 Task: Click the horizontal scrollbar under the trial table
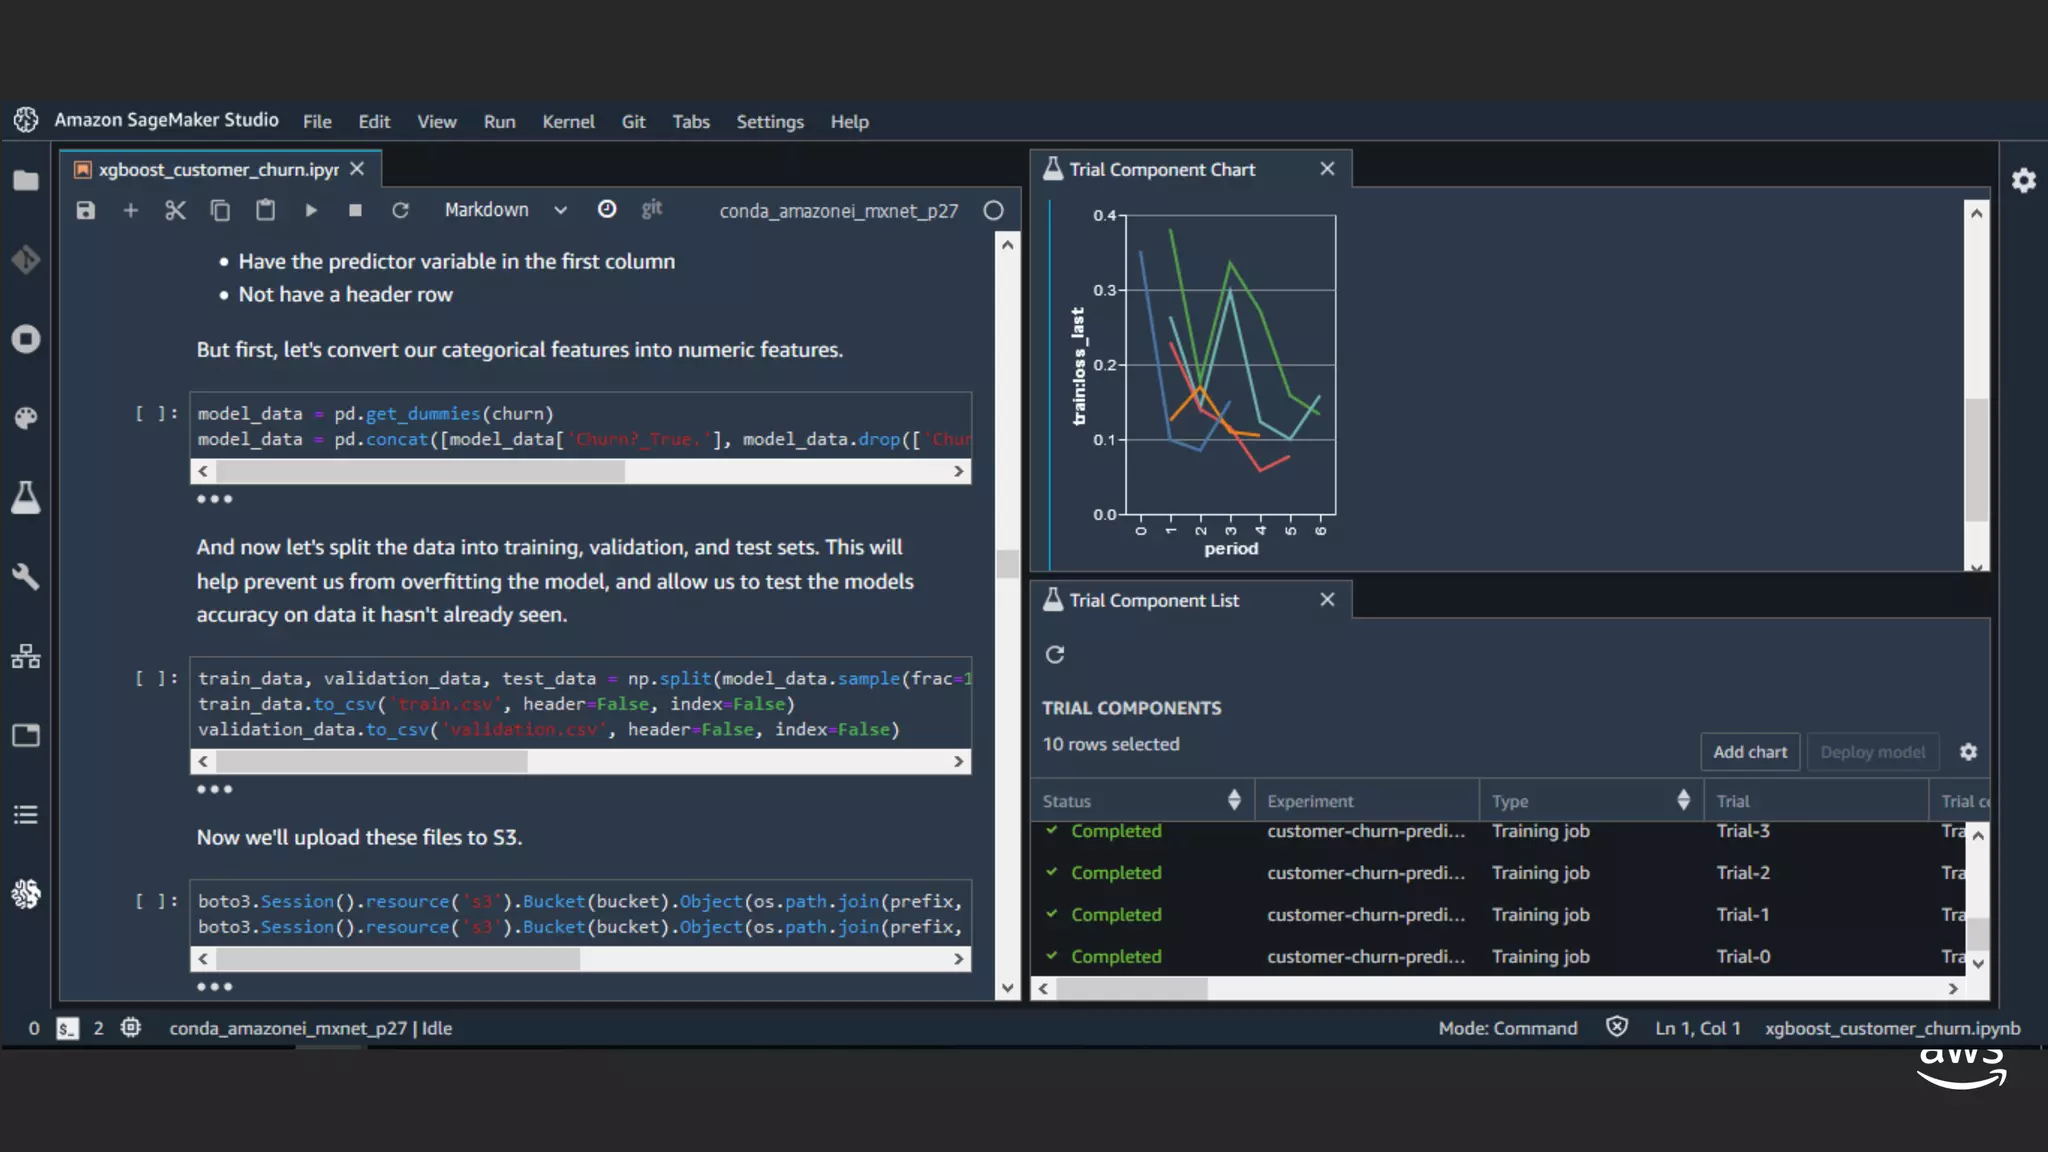pyautogui.click(x=1132, y=988)
